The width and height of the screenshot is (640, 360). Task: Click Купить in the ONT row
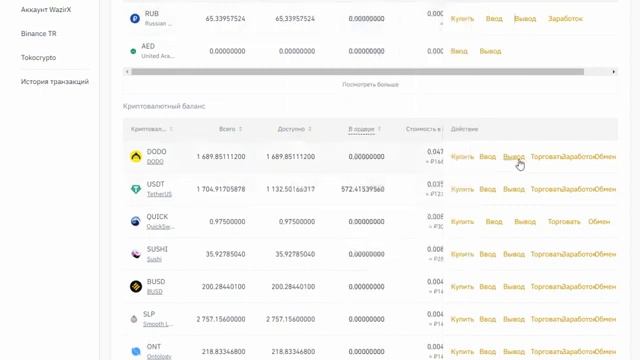pyautogui.click(x=462, y=352)
